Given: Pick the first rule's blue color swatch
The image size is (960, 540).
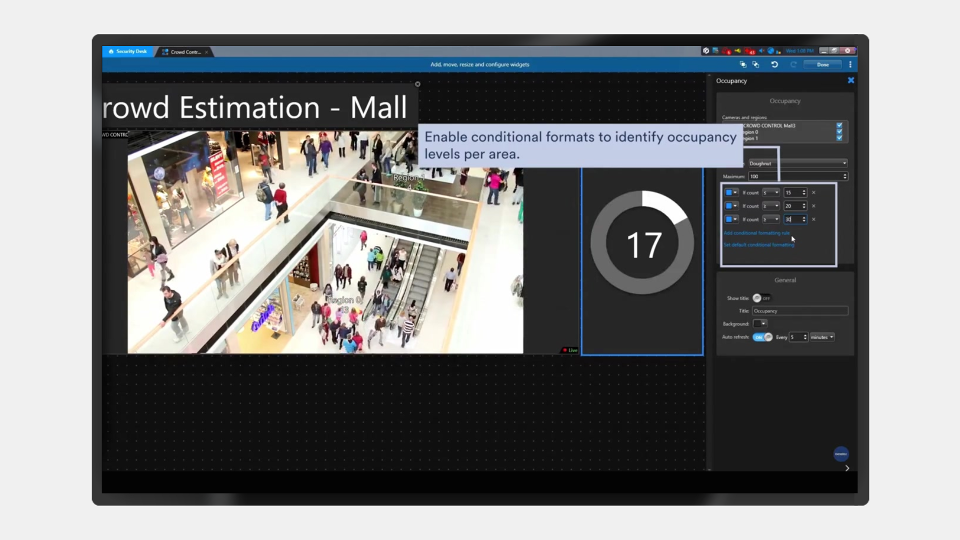Looking at the screenshot, I should [x=732, y=192].
